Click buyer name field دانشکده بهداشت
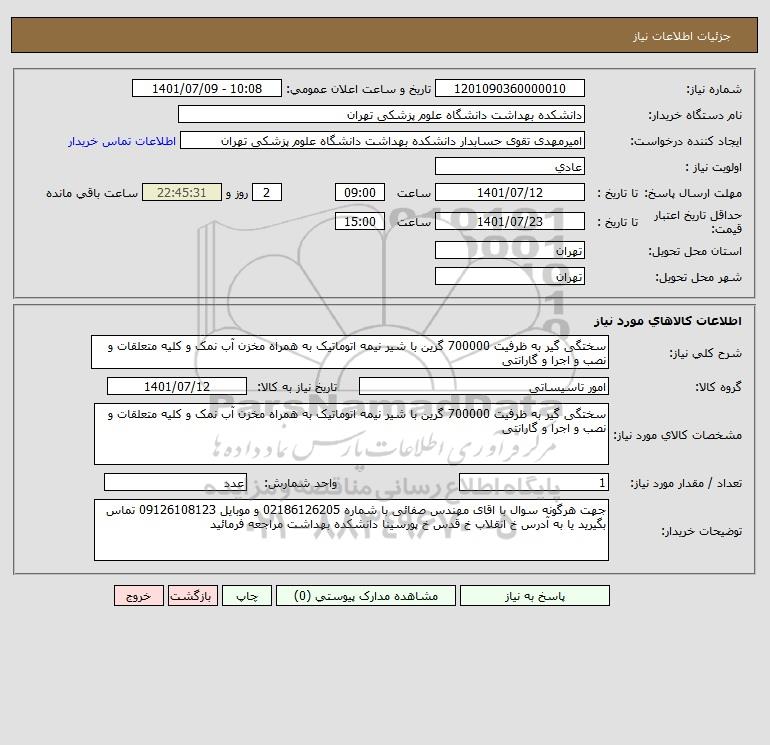Viewport: 770px width, 745px height. tap(381, 114)
